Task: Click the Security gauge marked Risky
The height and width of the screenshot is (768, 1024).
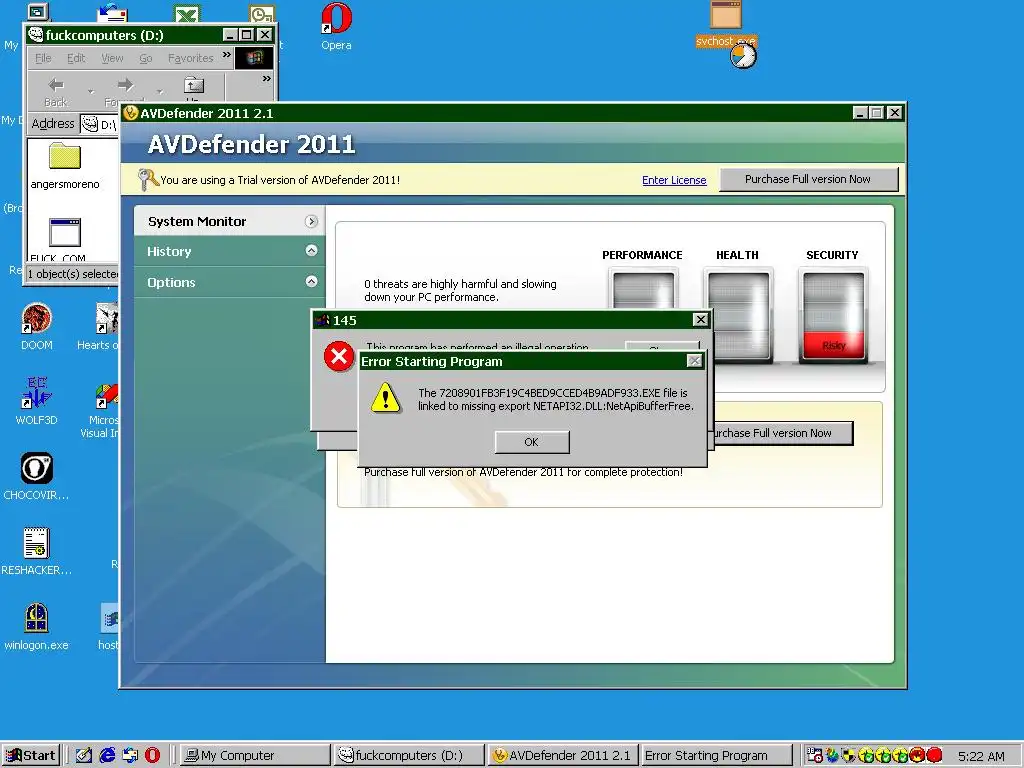Action: click(833, 316)
